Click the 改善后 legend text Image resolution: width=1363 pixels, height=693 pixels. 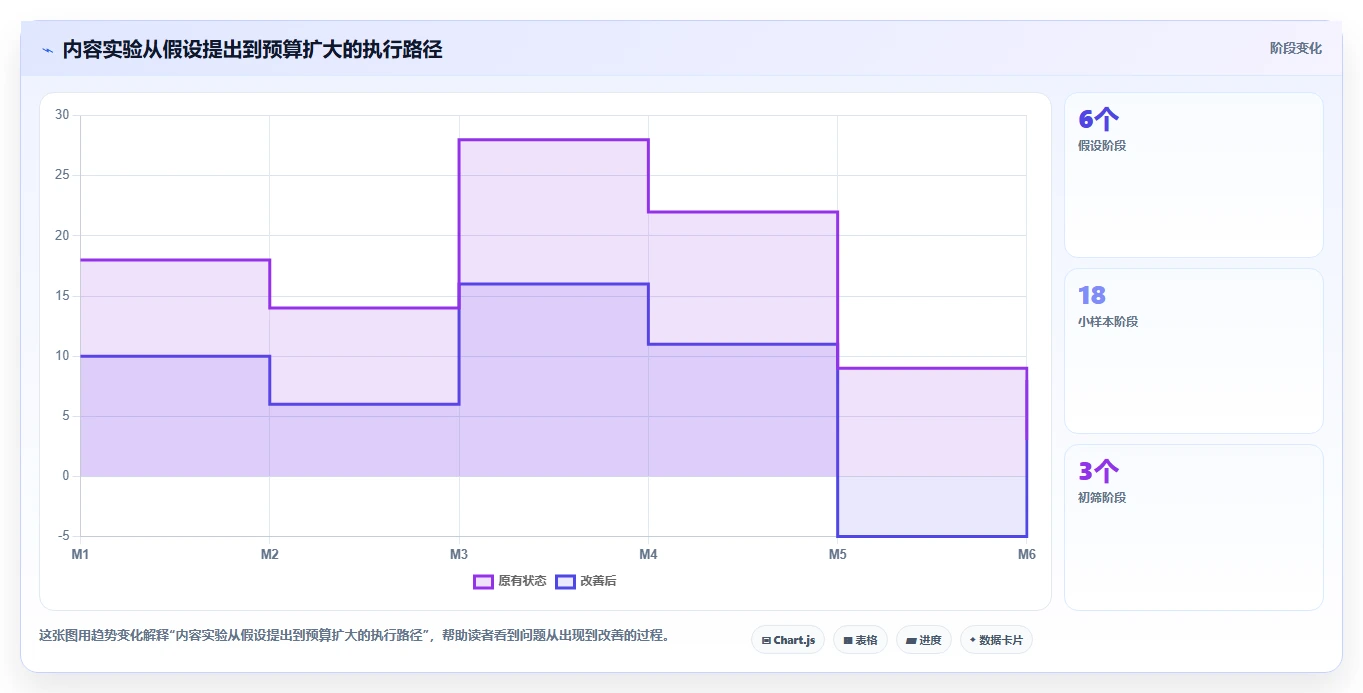pyautogui.click(x=598, y=581)
